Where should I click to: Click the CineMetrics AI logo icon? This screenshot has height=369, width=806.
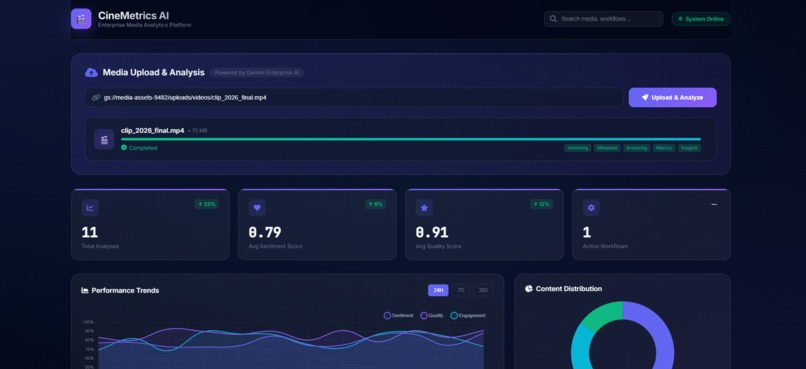click(81, 19)
